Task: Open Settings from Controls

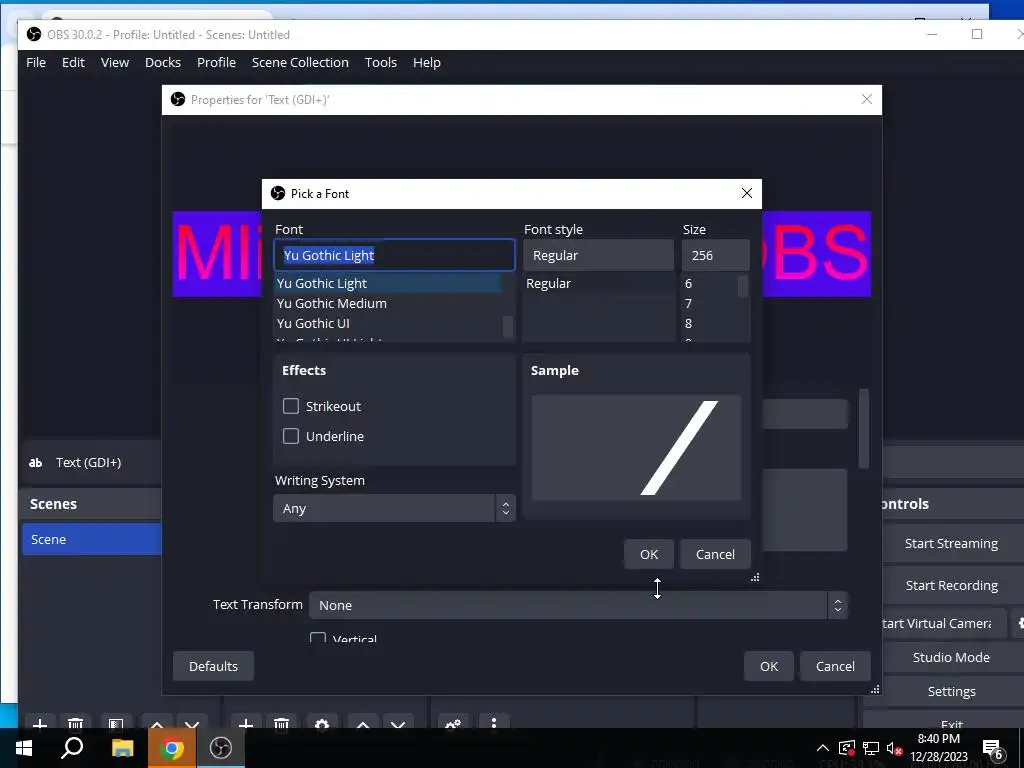Action: click(951, 691)
